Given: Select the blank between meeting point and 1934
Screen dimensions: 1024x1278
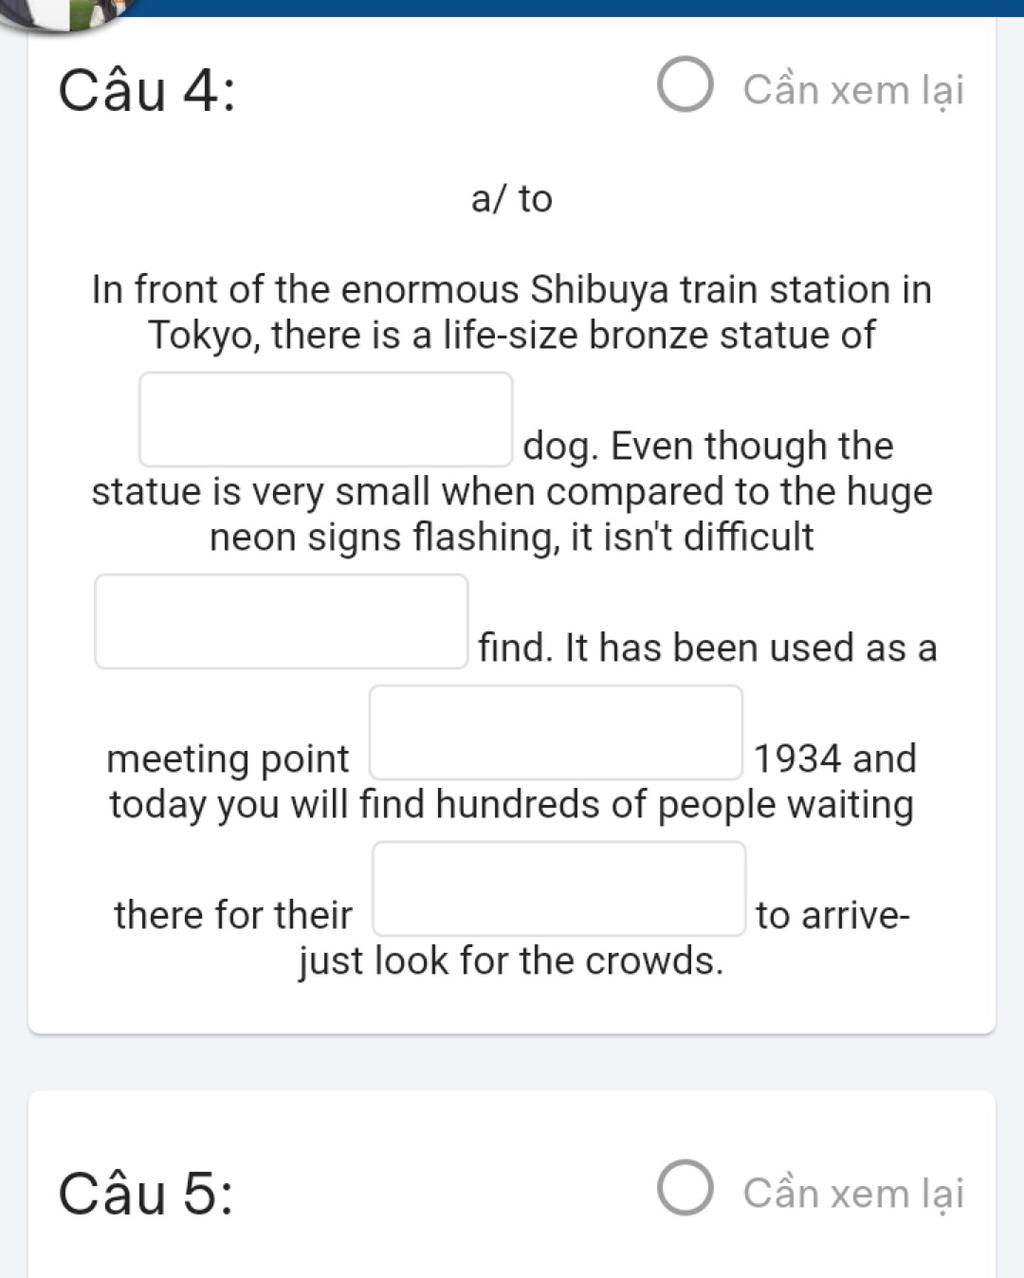Looking at the screenshot, I should click(x=556, y=732).
